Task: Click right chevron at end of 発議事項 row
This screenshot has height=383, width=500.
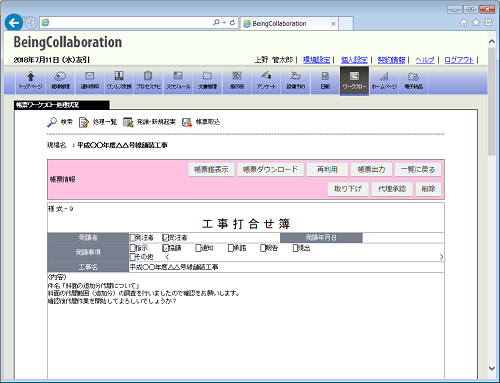Action: click(441, 257)
